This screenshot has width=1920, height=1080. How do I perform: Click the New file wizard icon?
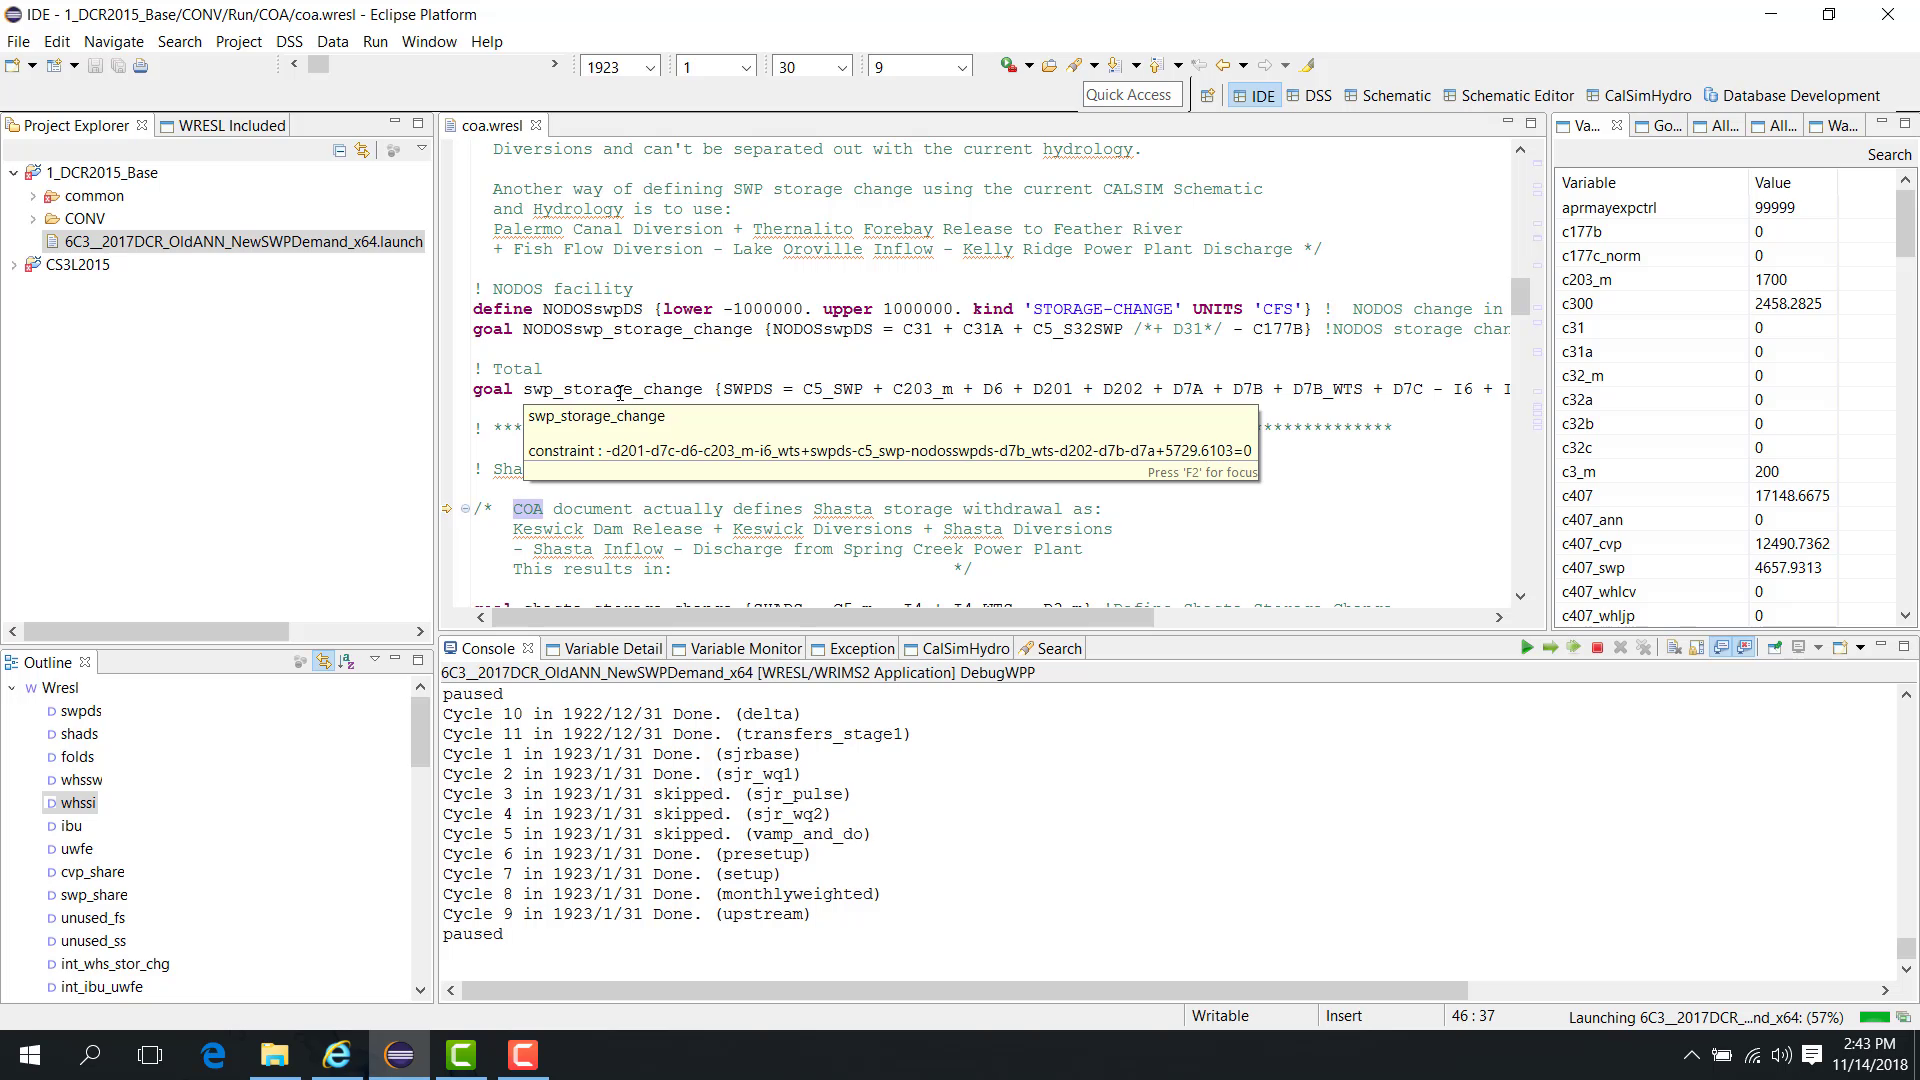pos(13,66)
